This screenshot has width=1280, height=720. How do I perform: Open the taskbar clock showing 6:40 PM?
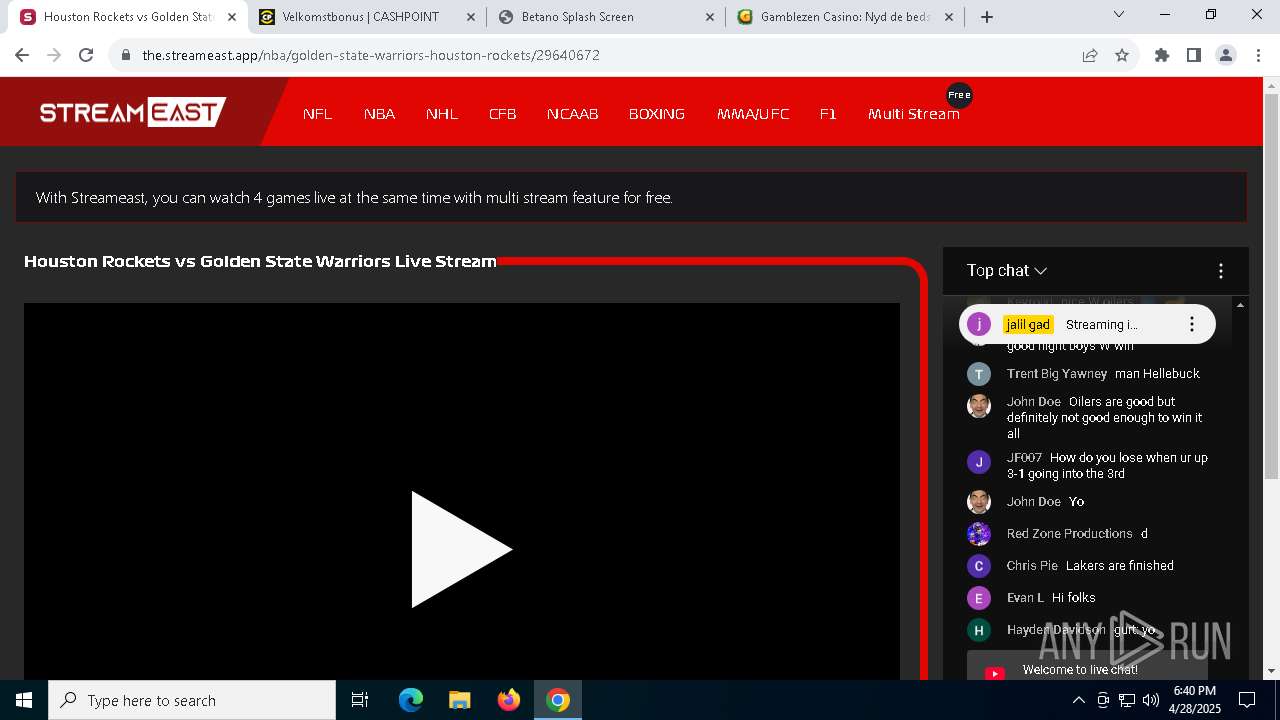(1195, 700)
